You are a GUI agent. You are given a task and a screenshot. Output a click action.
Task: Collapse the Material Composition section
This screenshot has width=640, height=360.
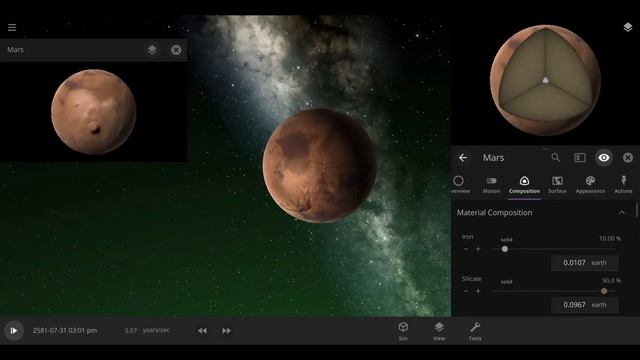click(622, 213)
